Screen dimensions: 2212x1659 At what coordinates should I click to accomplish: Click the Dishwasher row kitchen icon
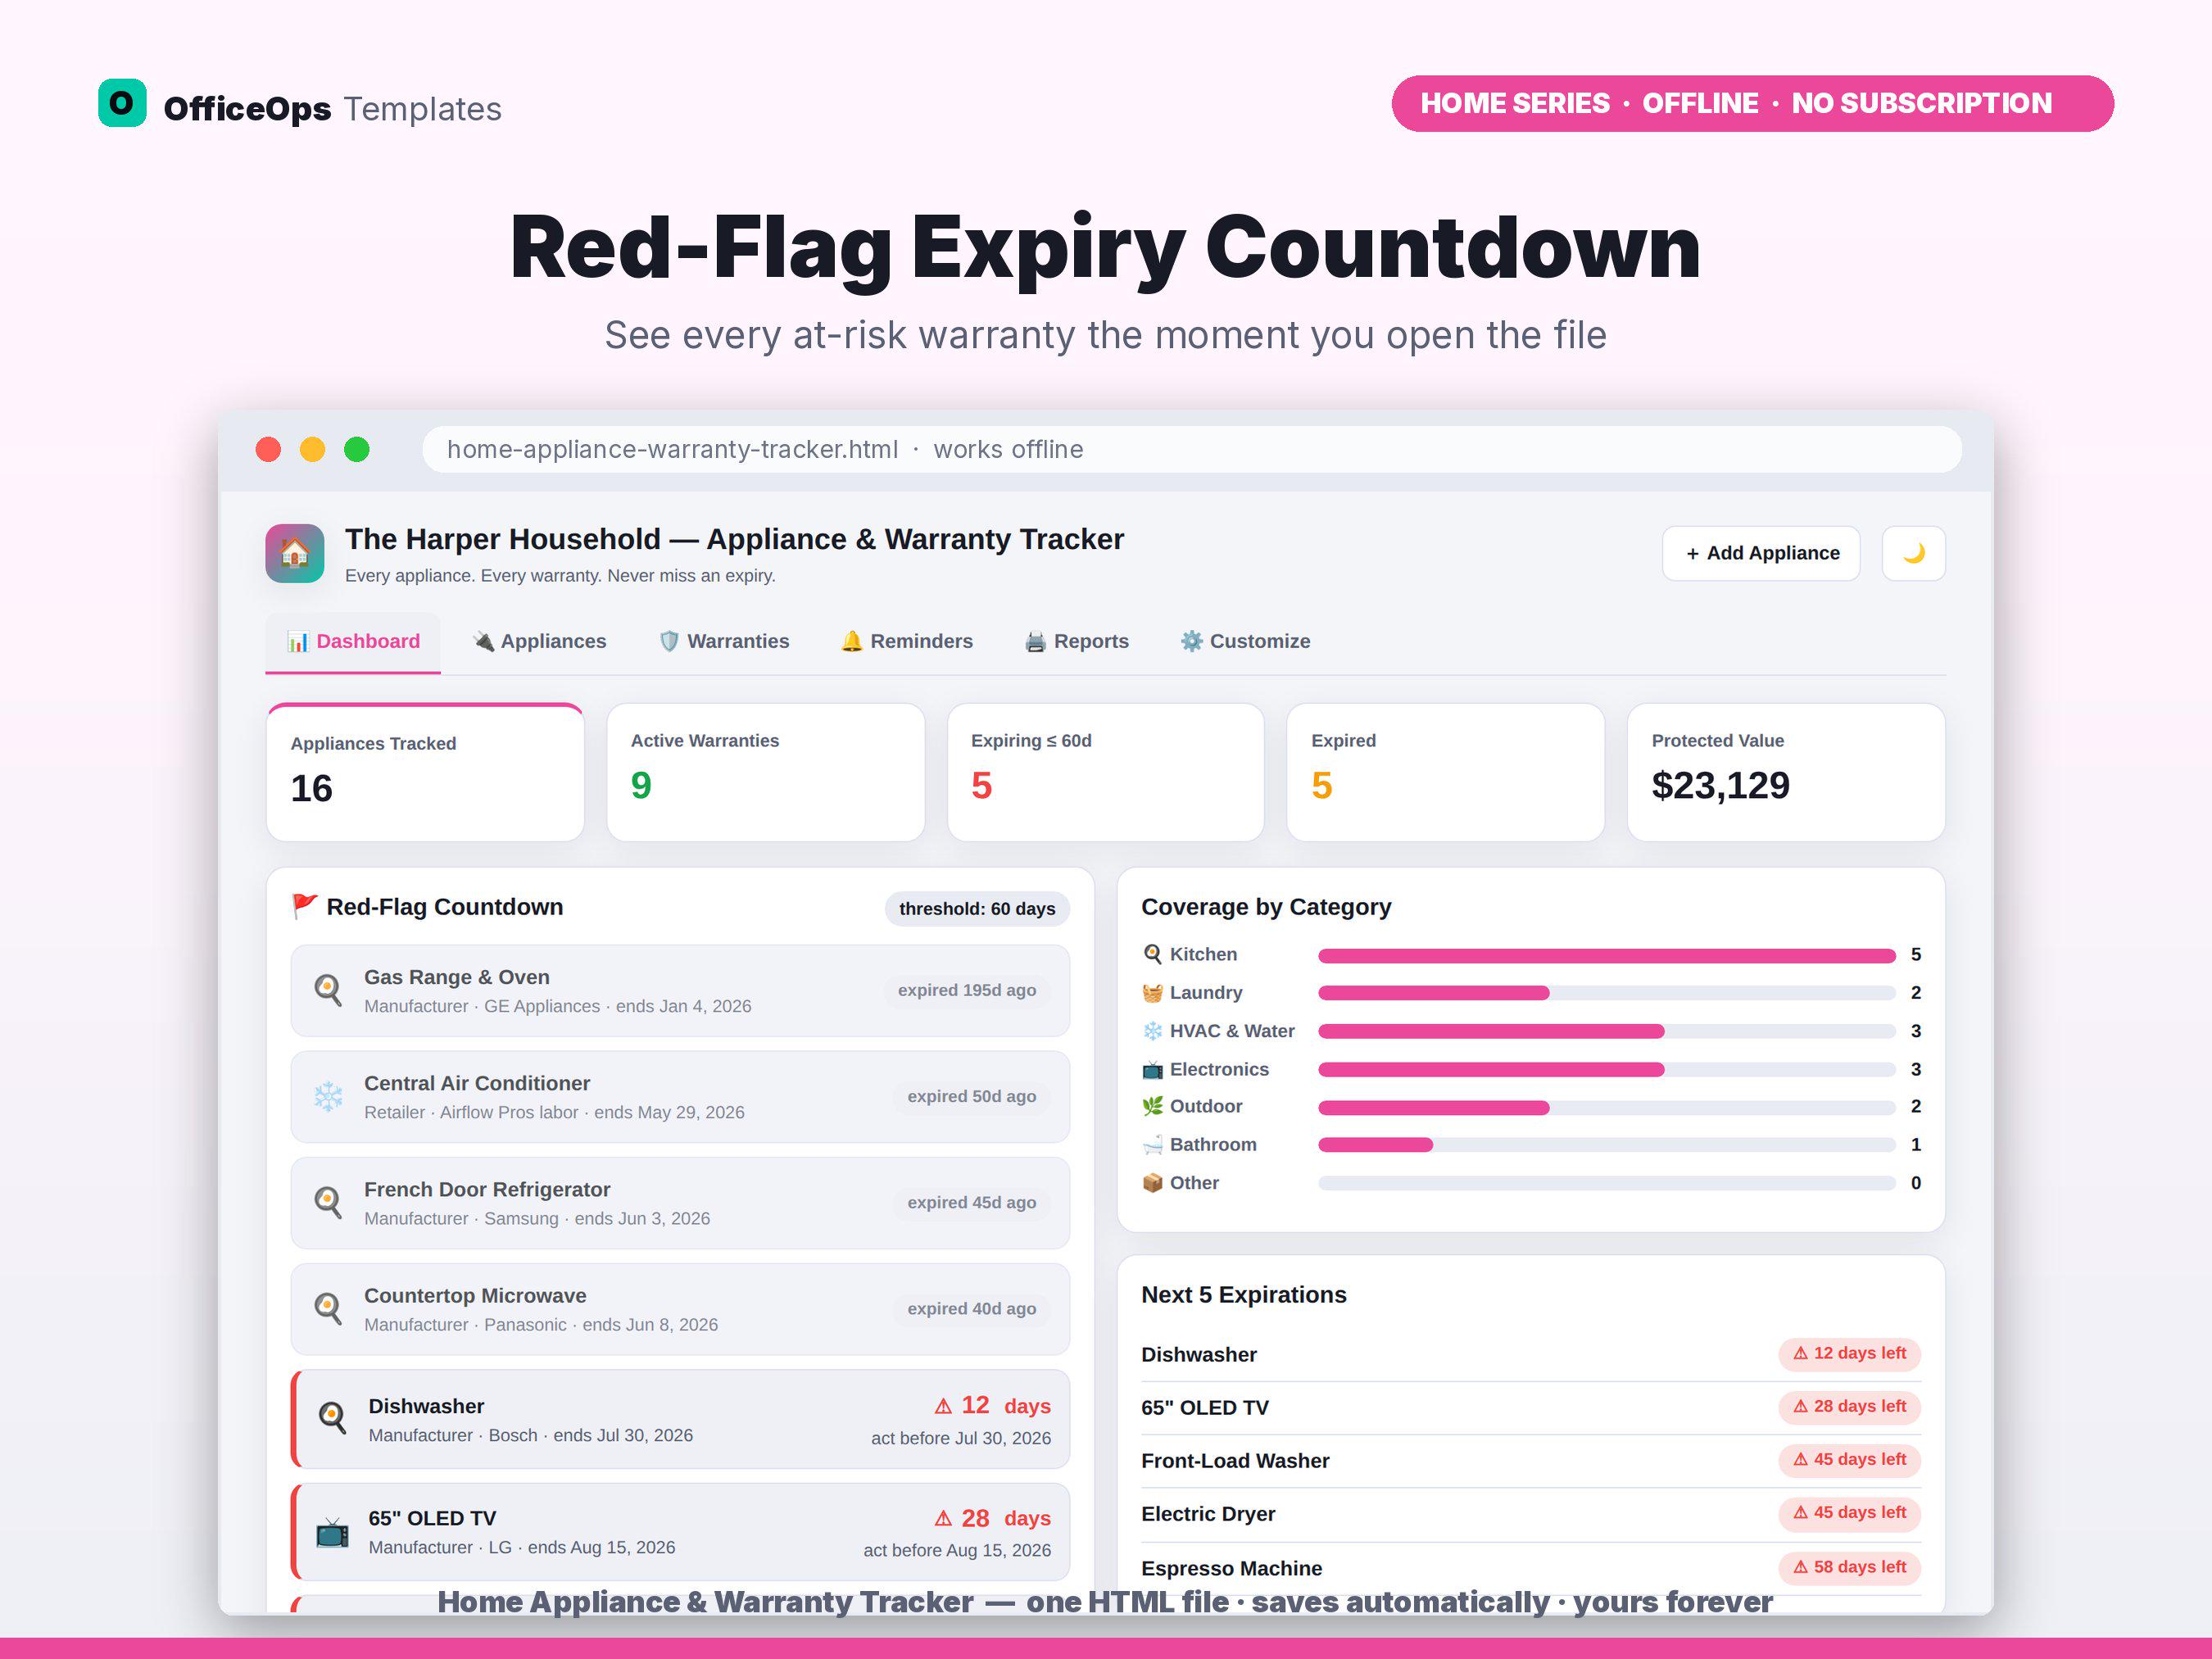point(332,1418)
